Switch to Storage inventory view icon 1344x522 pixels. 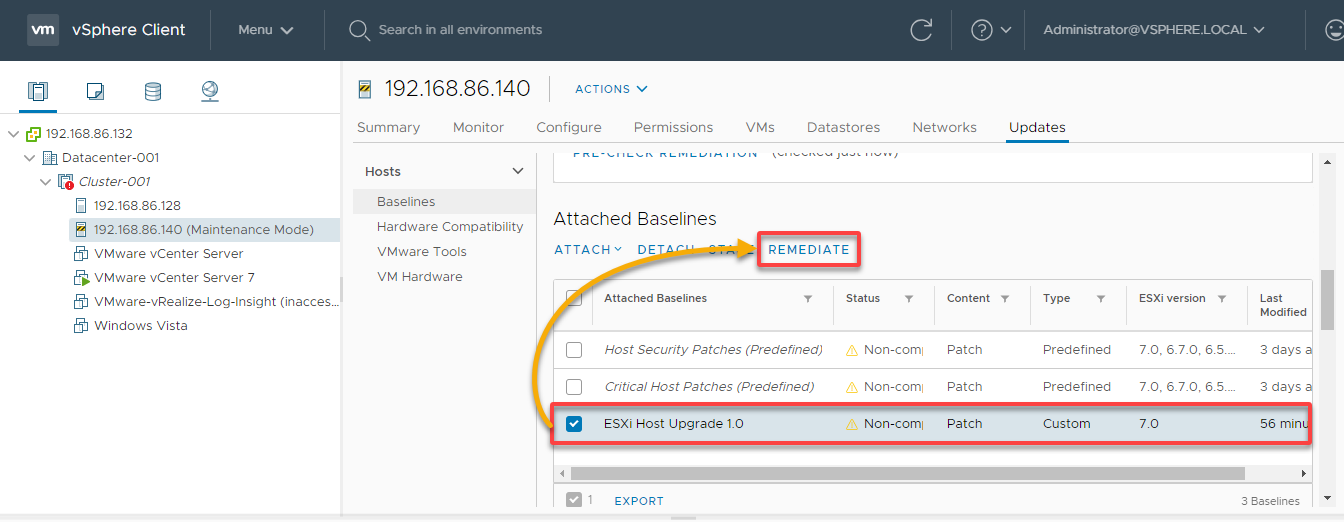click(x=152, y=92)
